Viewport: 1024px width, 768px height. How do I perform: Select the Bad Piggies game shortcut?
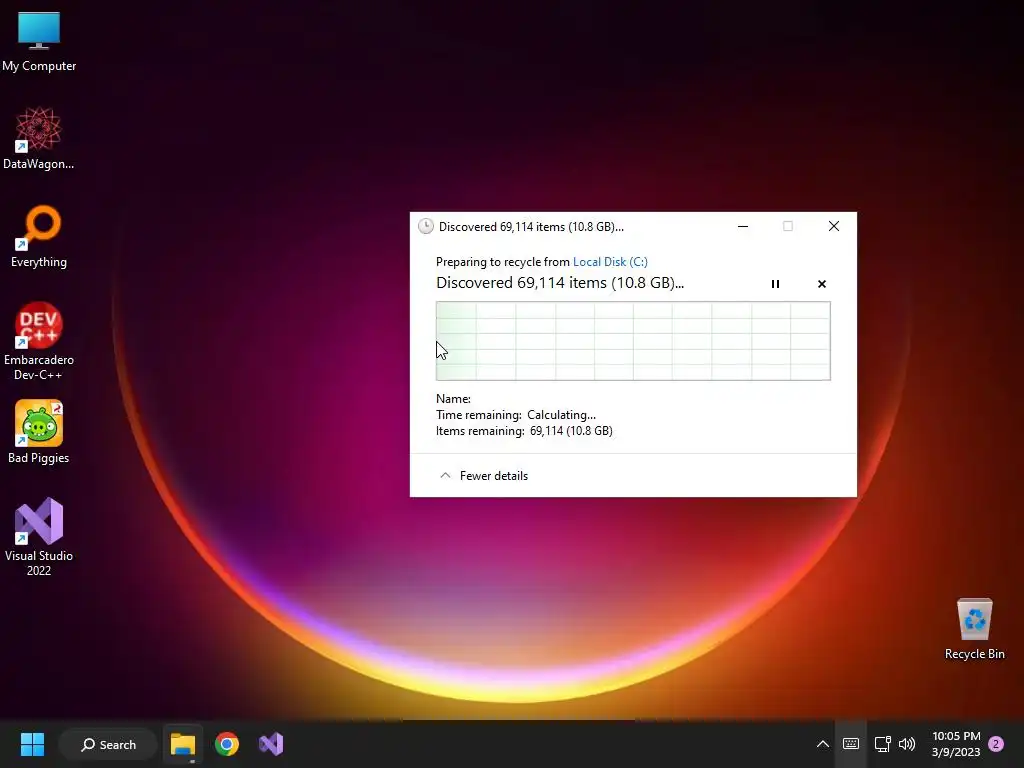coord(39,432)
